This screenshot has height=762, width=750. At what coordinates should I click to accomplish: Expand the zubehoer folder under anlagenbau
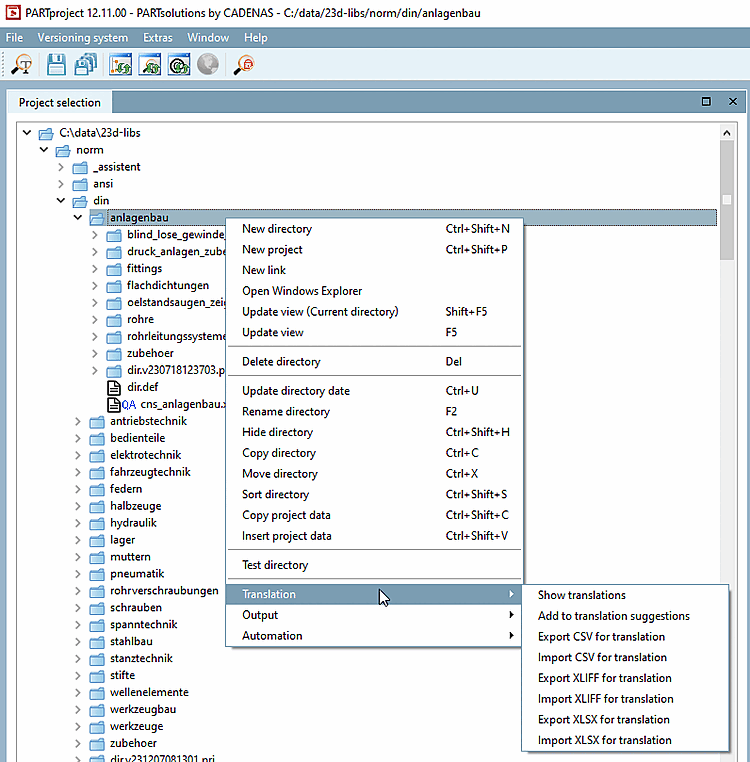[x=95, y=353]
